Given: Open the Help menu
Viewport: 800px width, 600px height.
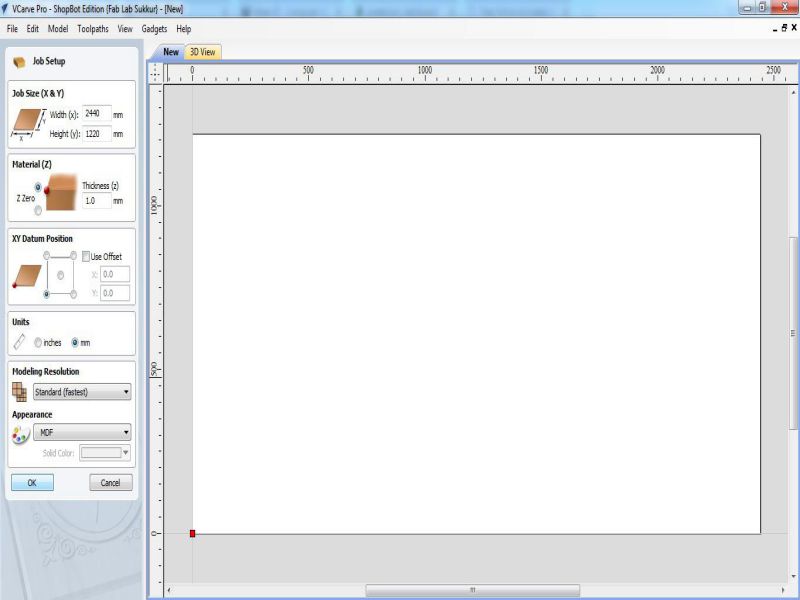Looking at the screenshot, I should pos(184,29).
